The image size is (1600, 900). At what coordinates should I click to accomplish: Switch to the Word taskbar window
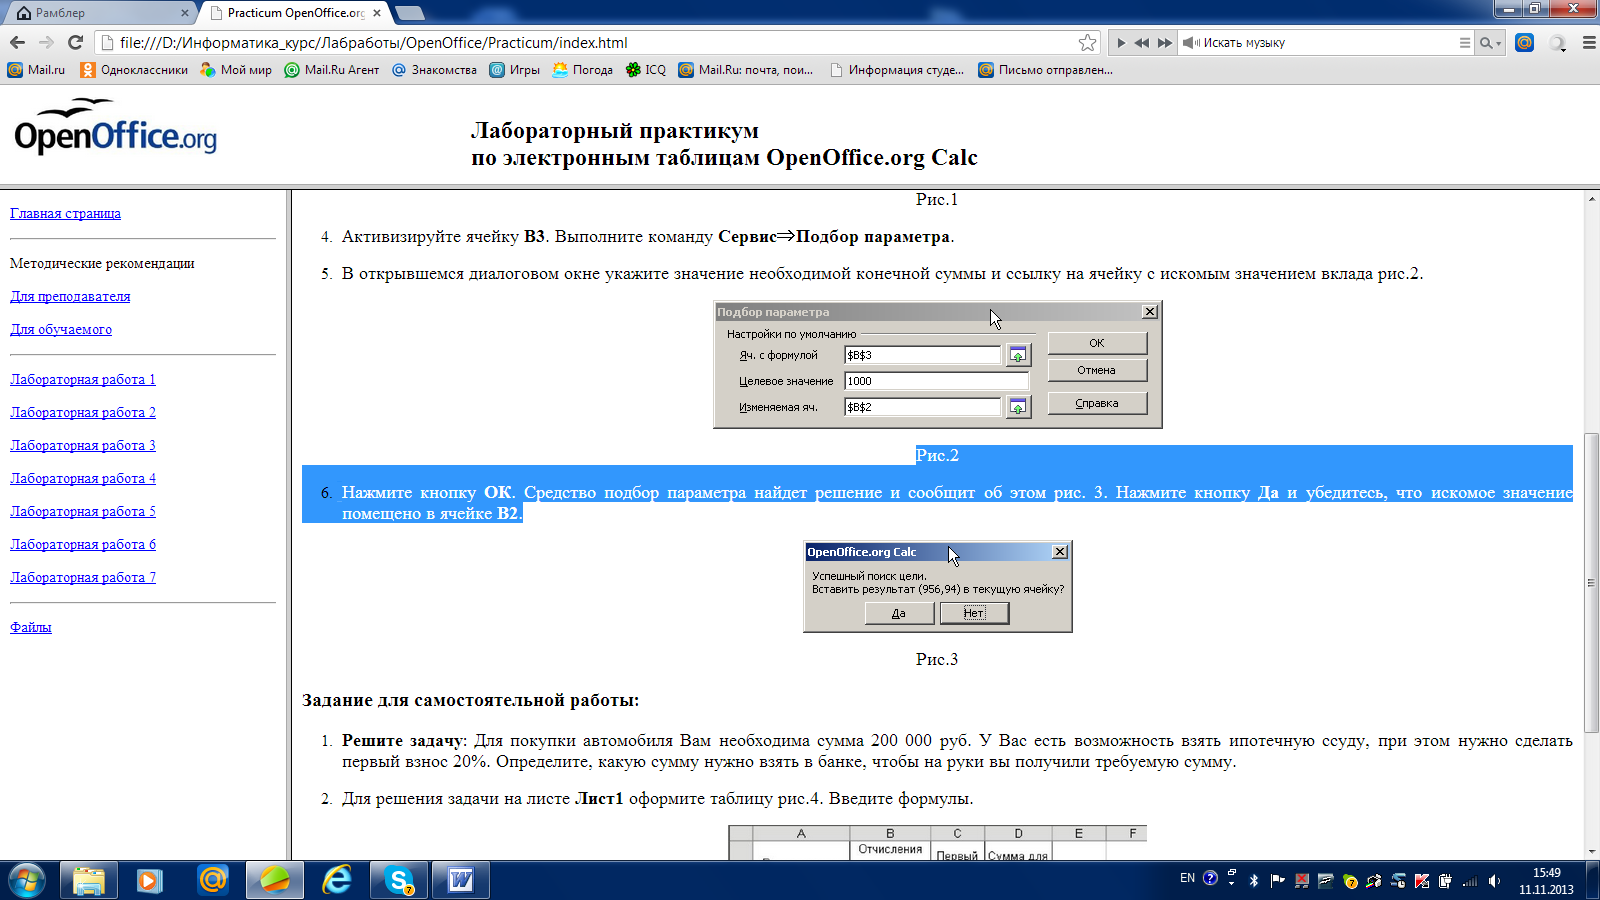(461, 881)
